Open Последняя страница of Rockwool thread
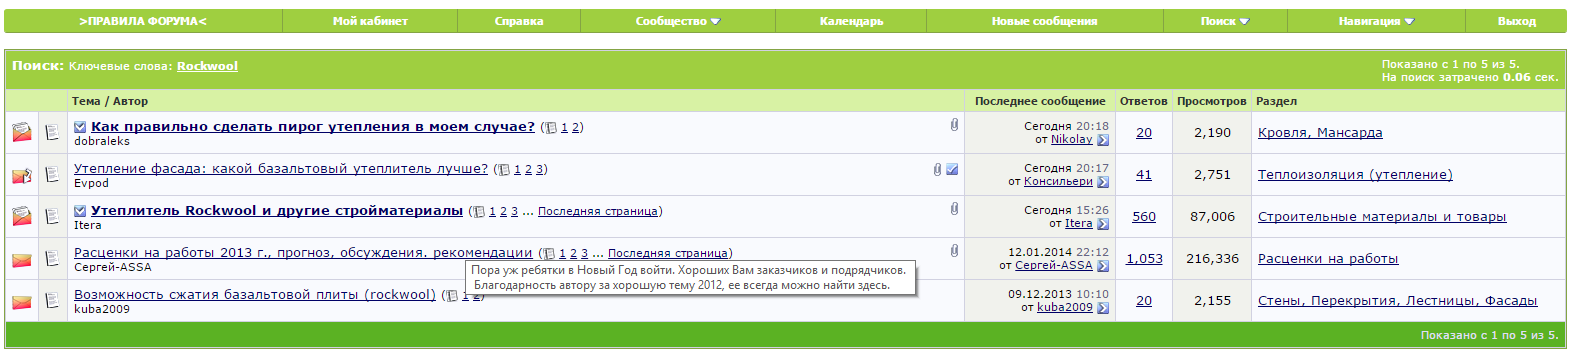 tap(598, 211)
